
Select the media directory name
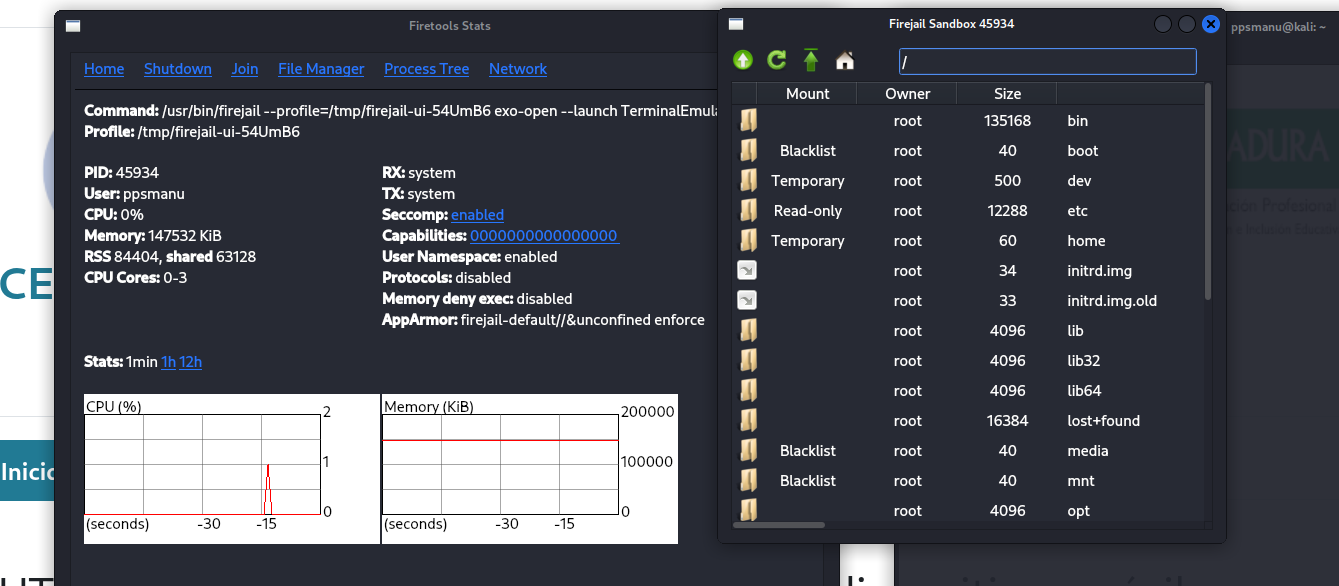coord(1088,451)
